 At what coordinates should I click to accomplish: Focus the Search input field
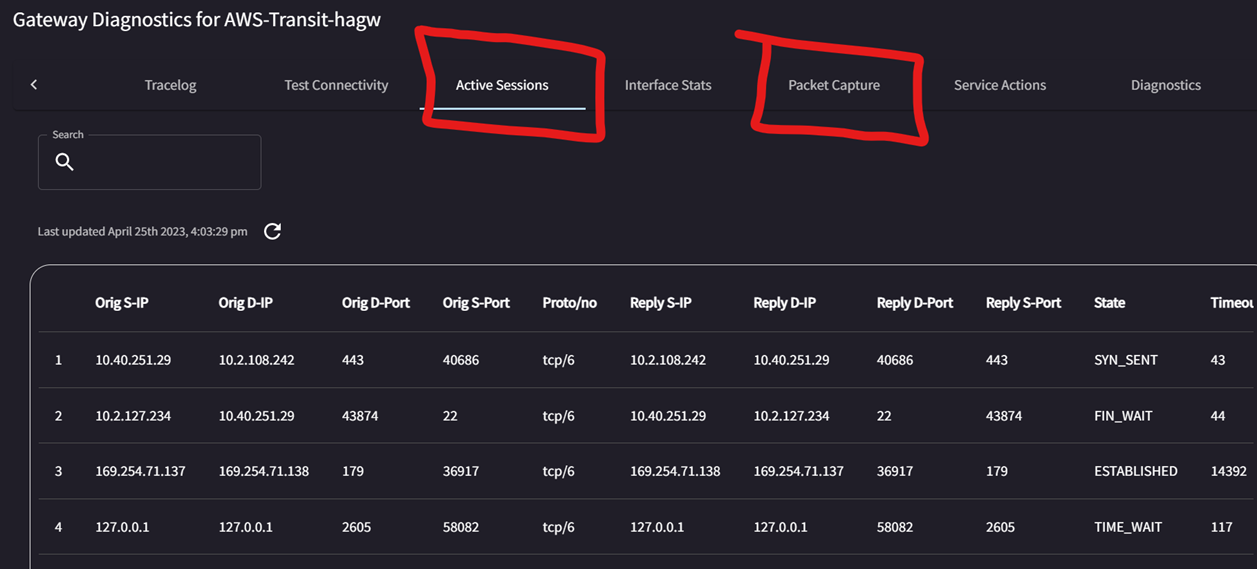coord(149,162)
